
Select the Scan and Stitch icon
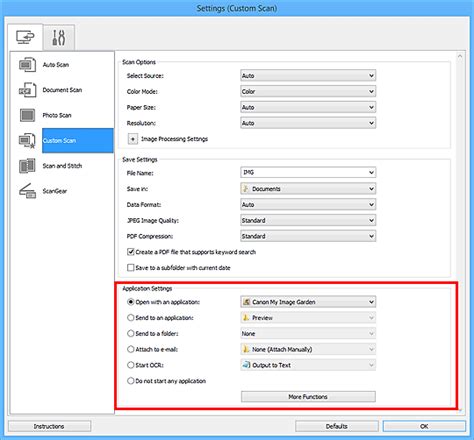(27, 166)
